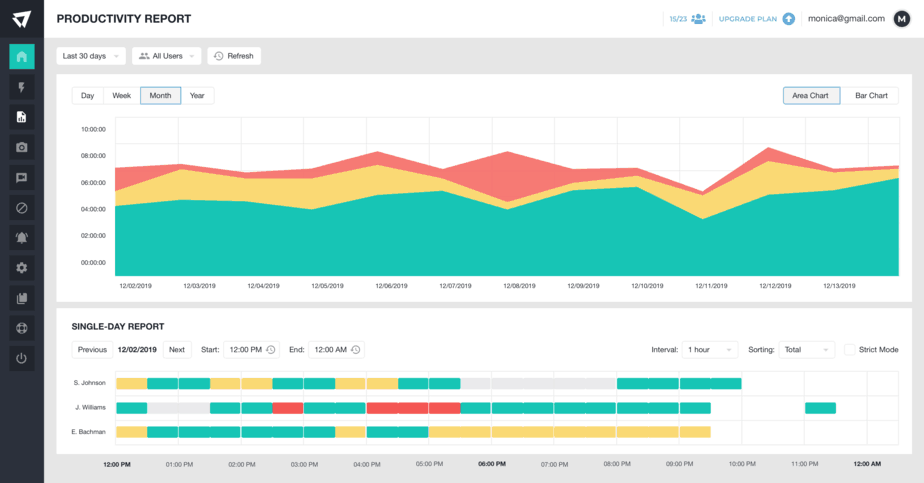Click the S. Johnson row label
This screenshot has height=483, width=924.
tap(90, 383)
